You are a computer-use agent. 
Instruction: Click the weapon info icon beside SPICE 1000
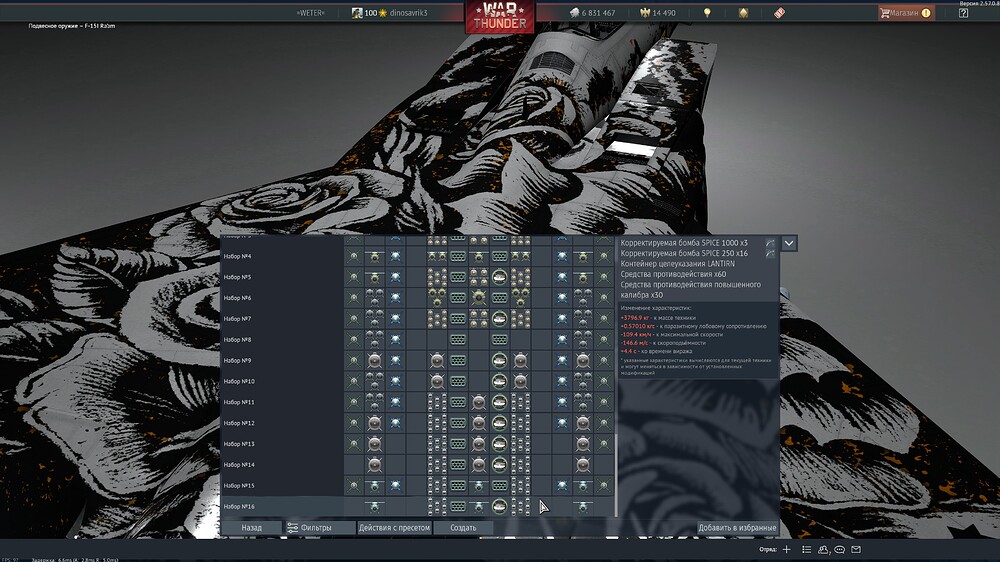click(x=770, y=243)
